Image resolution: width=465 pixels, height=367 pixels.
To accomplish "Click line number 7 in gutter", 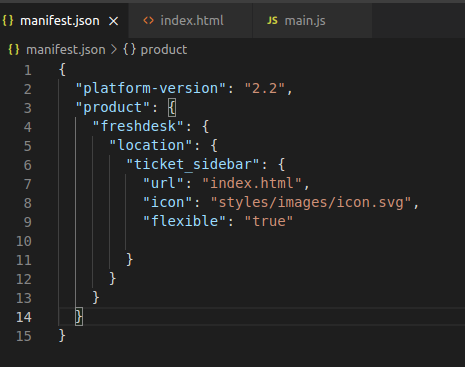I will click(28, 184).
